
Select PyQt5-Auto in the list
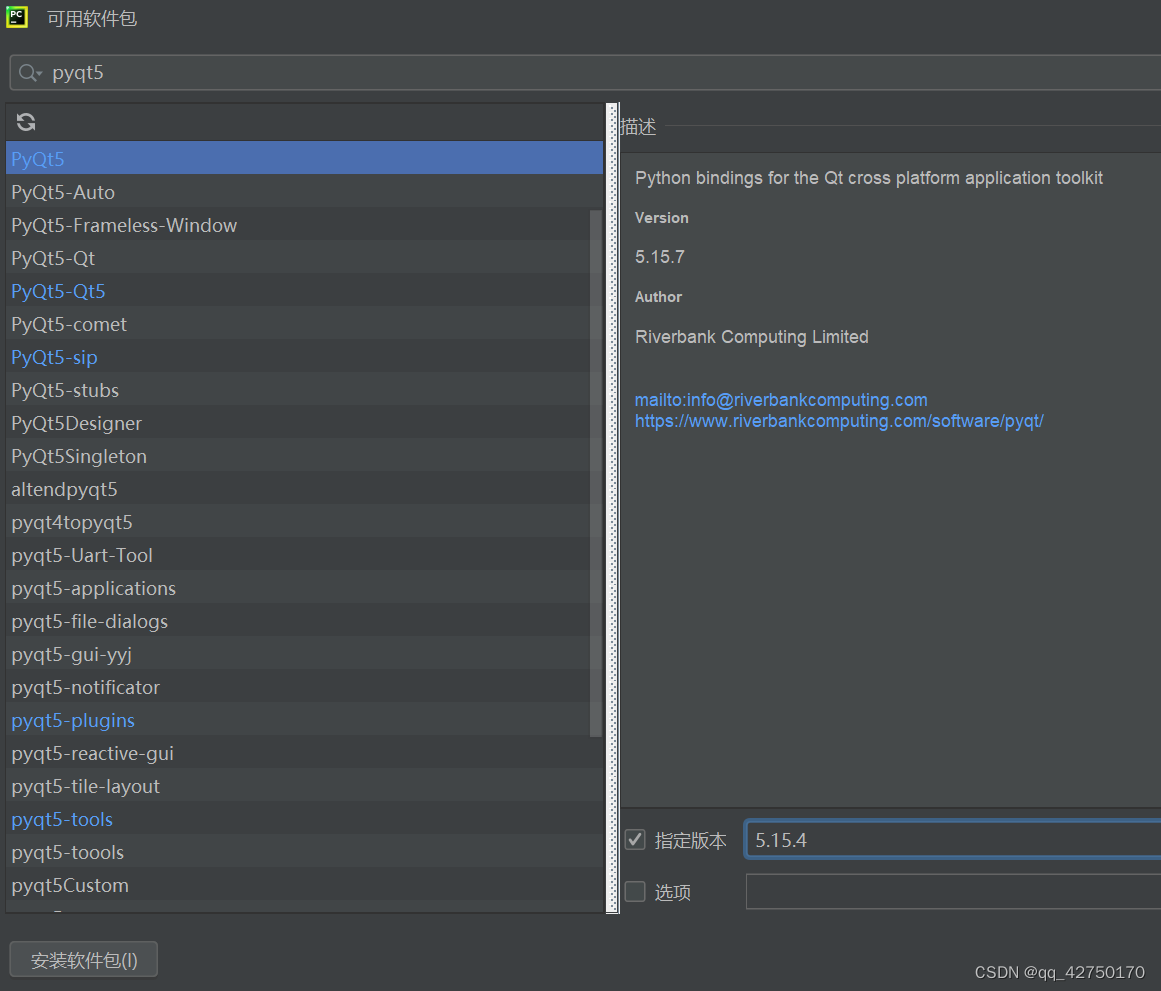pos(304,192)
